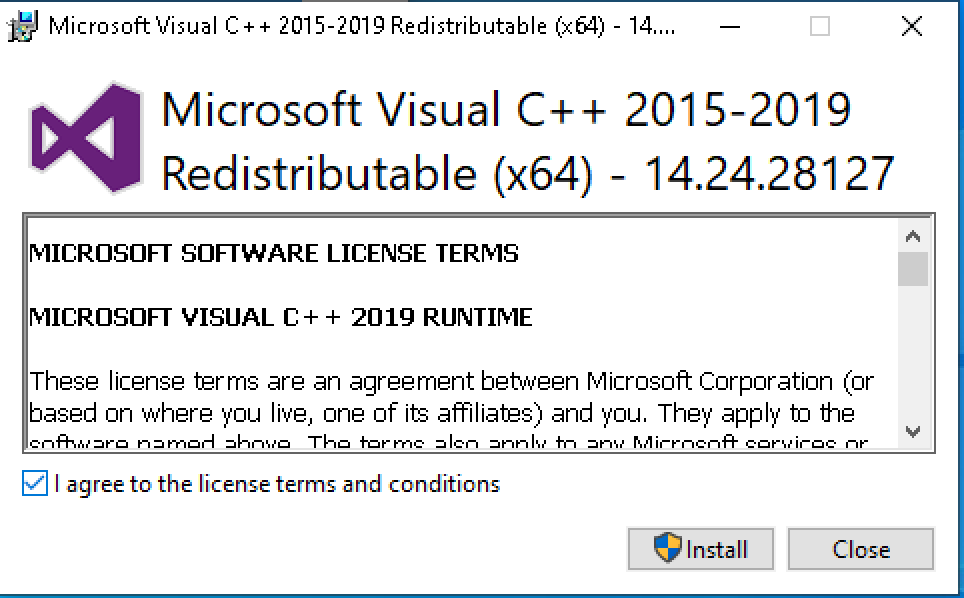The height and width of the screenshot is (598, 964).
Task: Click the purple Visual Studio logo
Action: (86, 137)
